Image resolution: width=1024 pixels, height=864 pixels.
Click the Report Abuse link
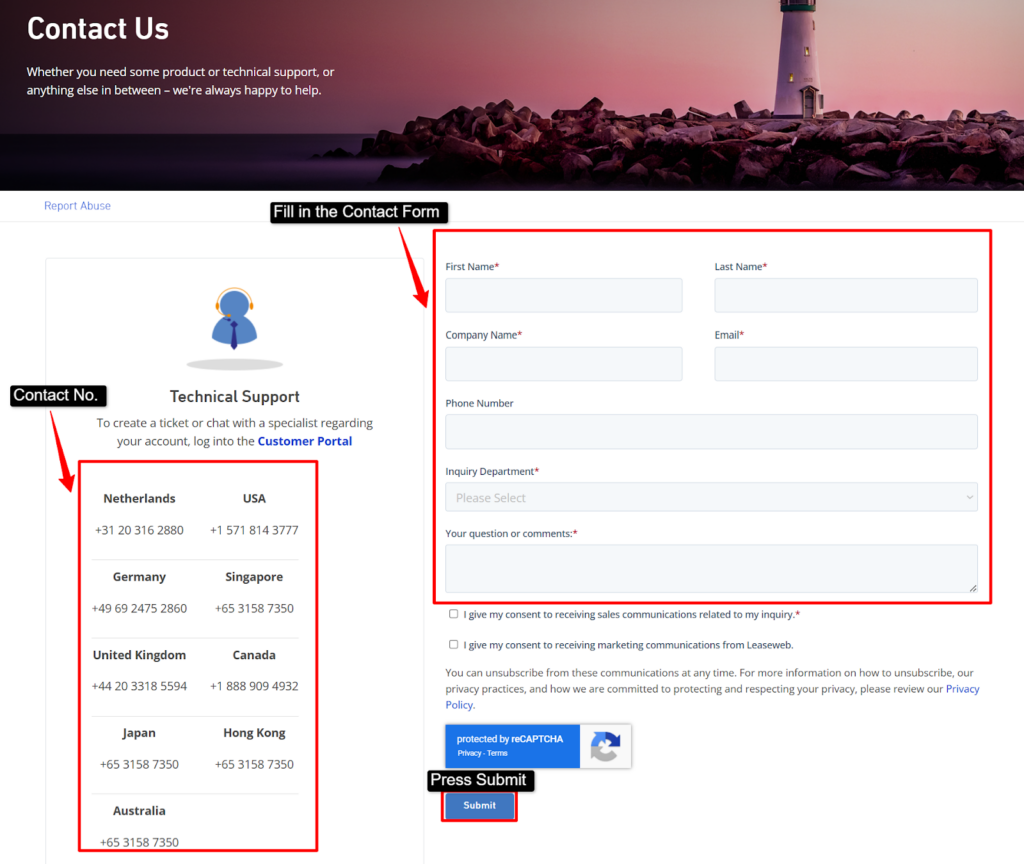(x=77, y=206)
